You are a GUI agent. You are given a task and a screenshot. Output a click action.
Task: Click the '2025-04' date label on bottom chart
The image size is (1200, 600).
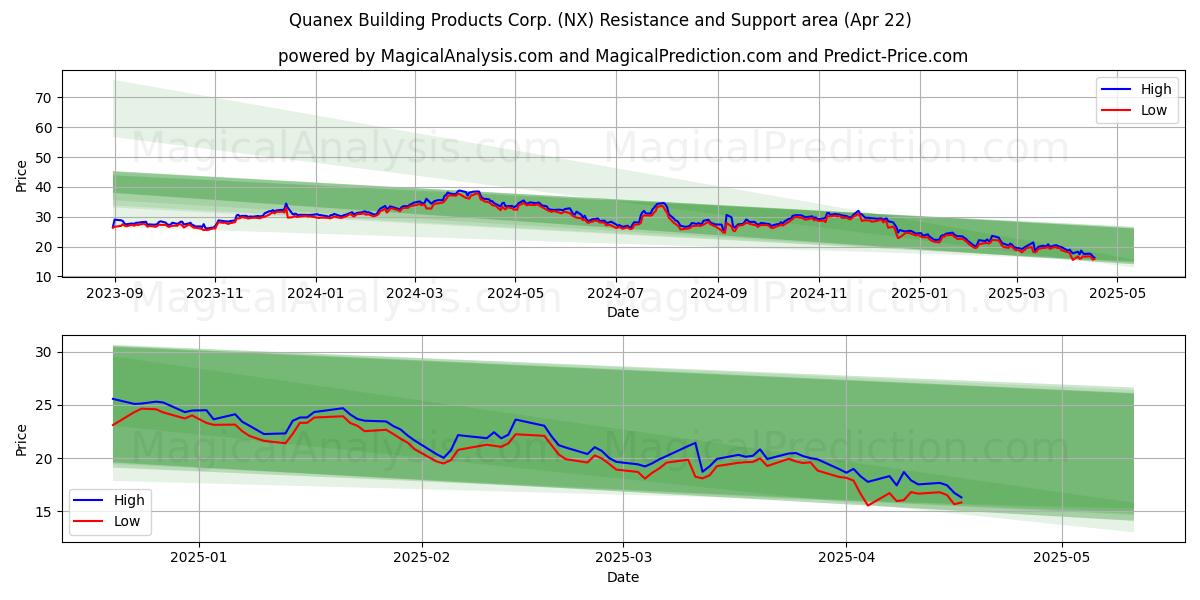click(846, 558)
